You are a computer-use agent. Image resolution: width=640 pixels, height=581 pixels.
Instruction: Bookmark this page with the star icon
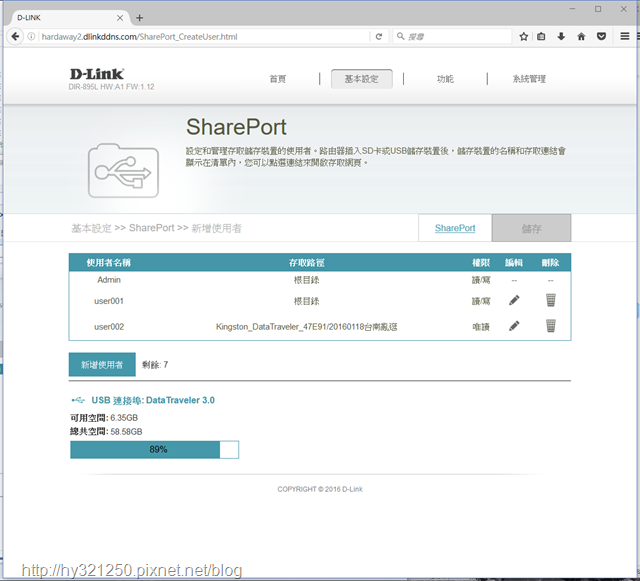click(524, 36)
